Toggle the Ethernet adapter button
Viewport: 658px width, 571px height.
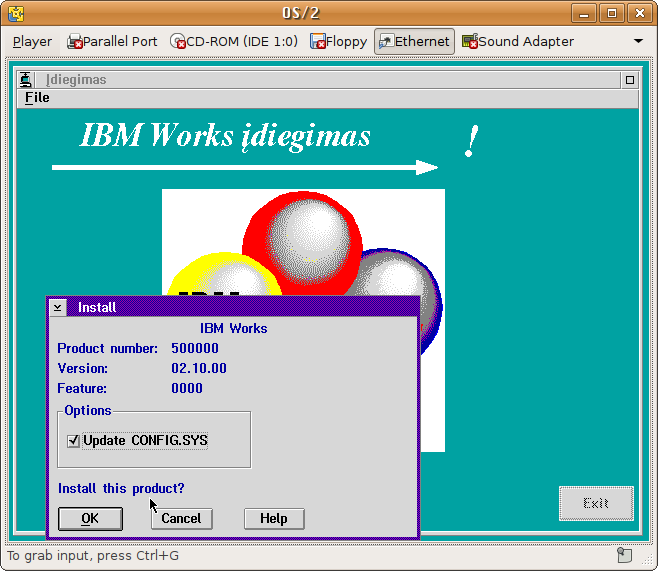[x=414, y=42]
